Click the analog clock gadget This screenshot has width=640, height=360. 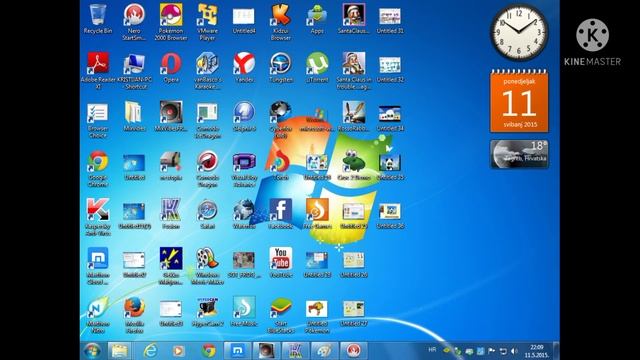point(519,33)
